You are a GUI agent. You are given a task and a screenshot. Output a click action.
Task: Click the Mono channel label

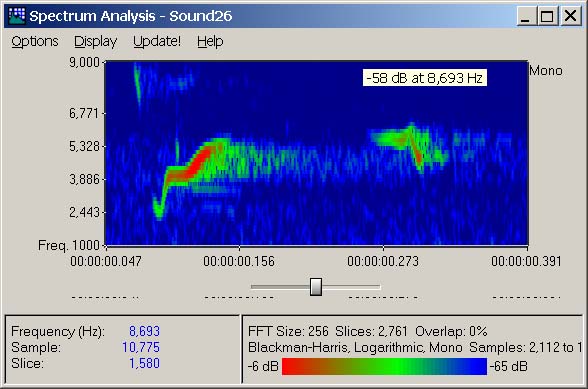click(x=546, y=71)
